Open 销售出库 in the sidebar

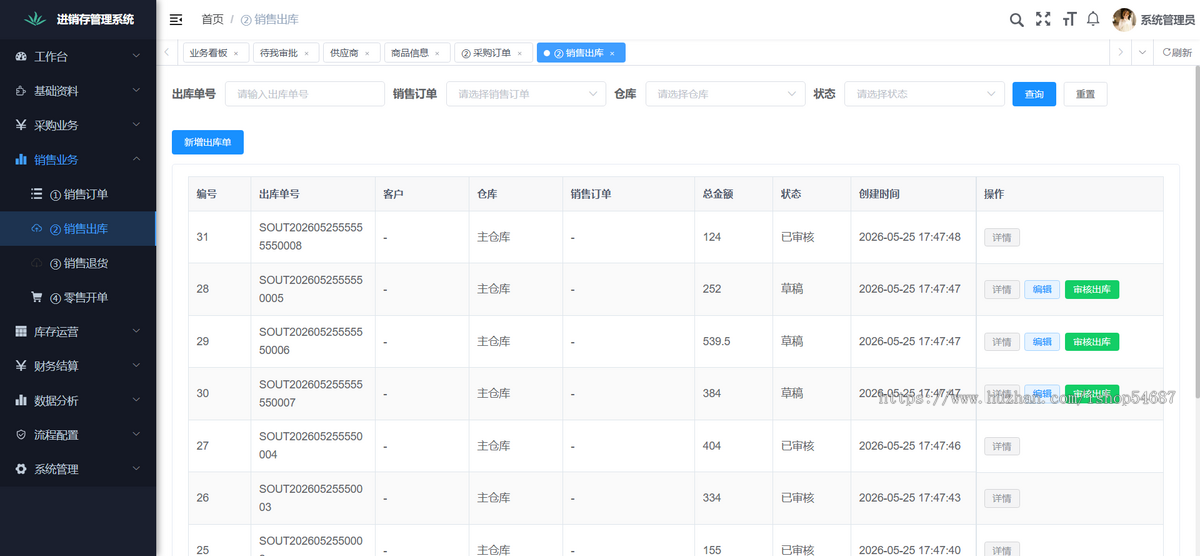[78, 229]
